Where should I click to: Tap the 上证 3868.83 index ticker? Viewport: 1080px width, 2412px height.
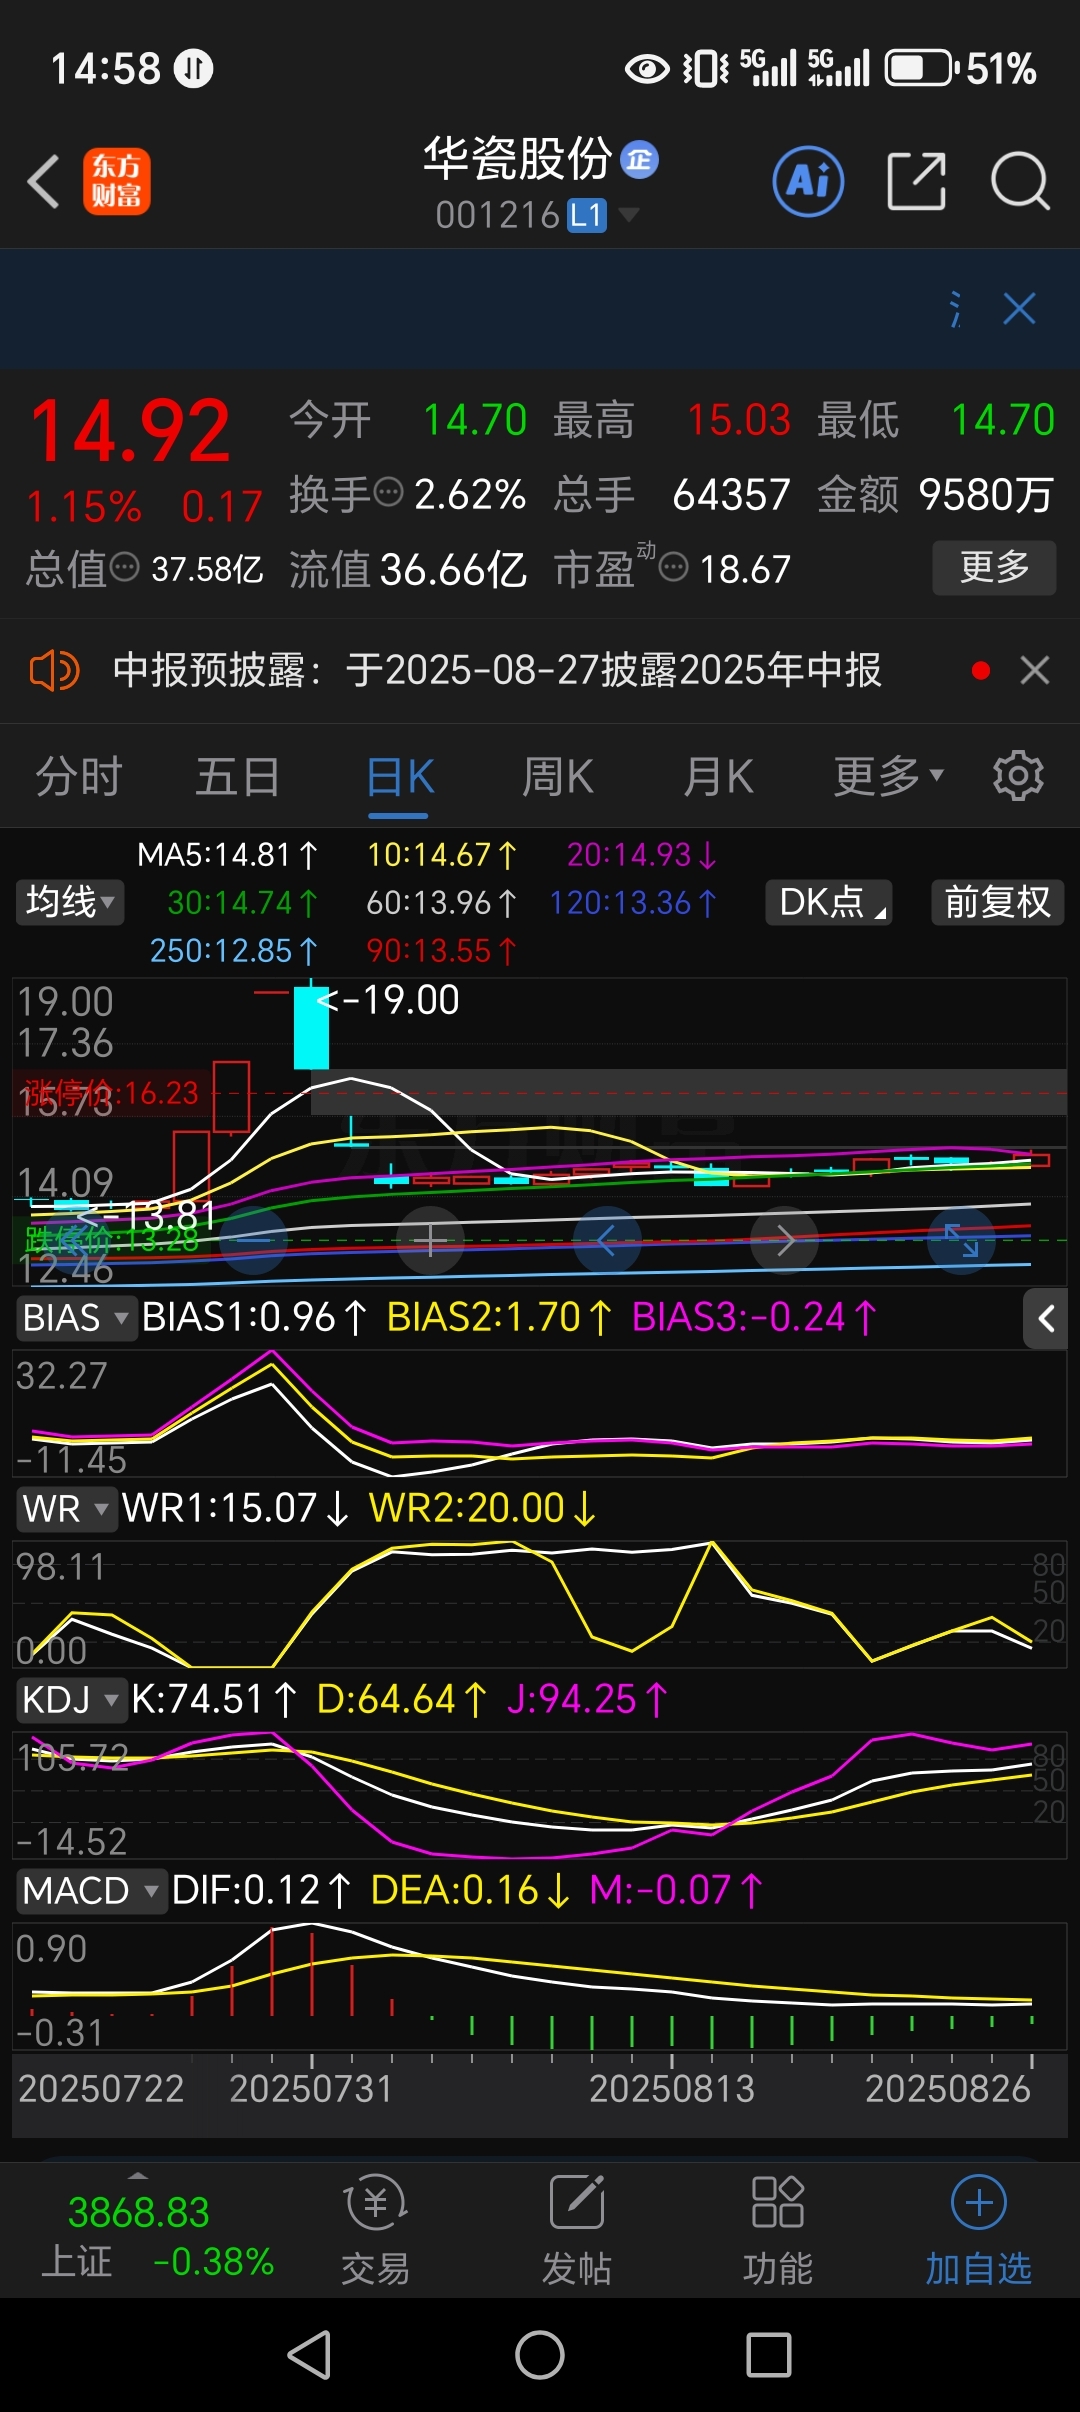pos(157,2236)
